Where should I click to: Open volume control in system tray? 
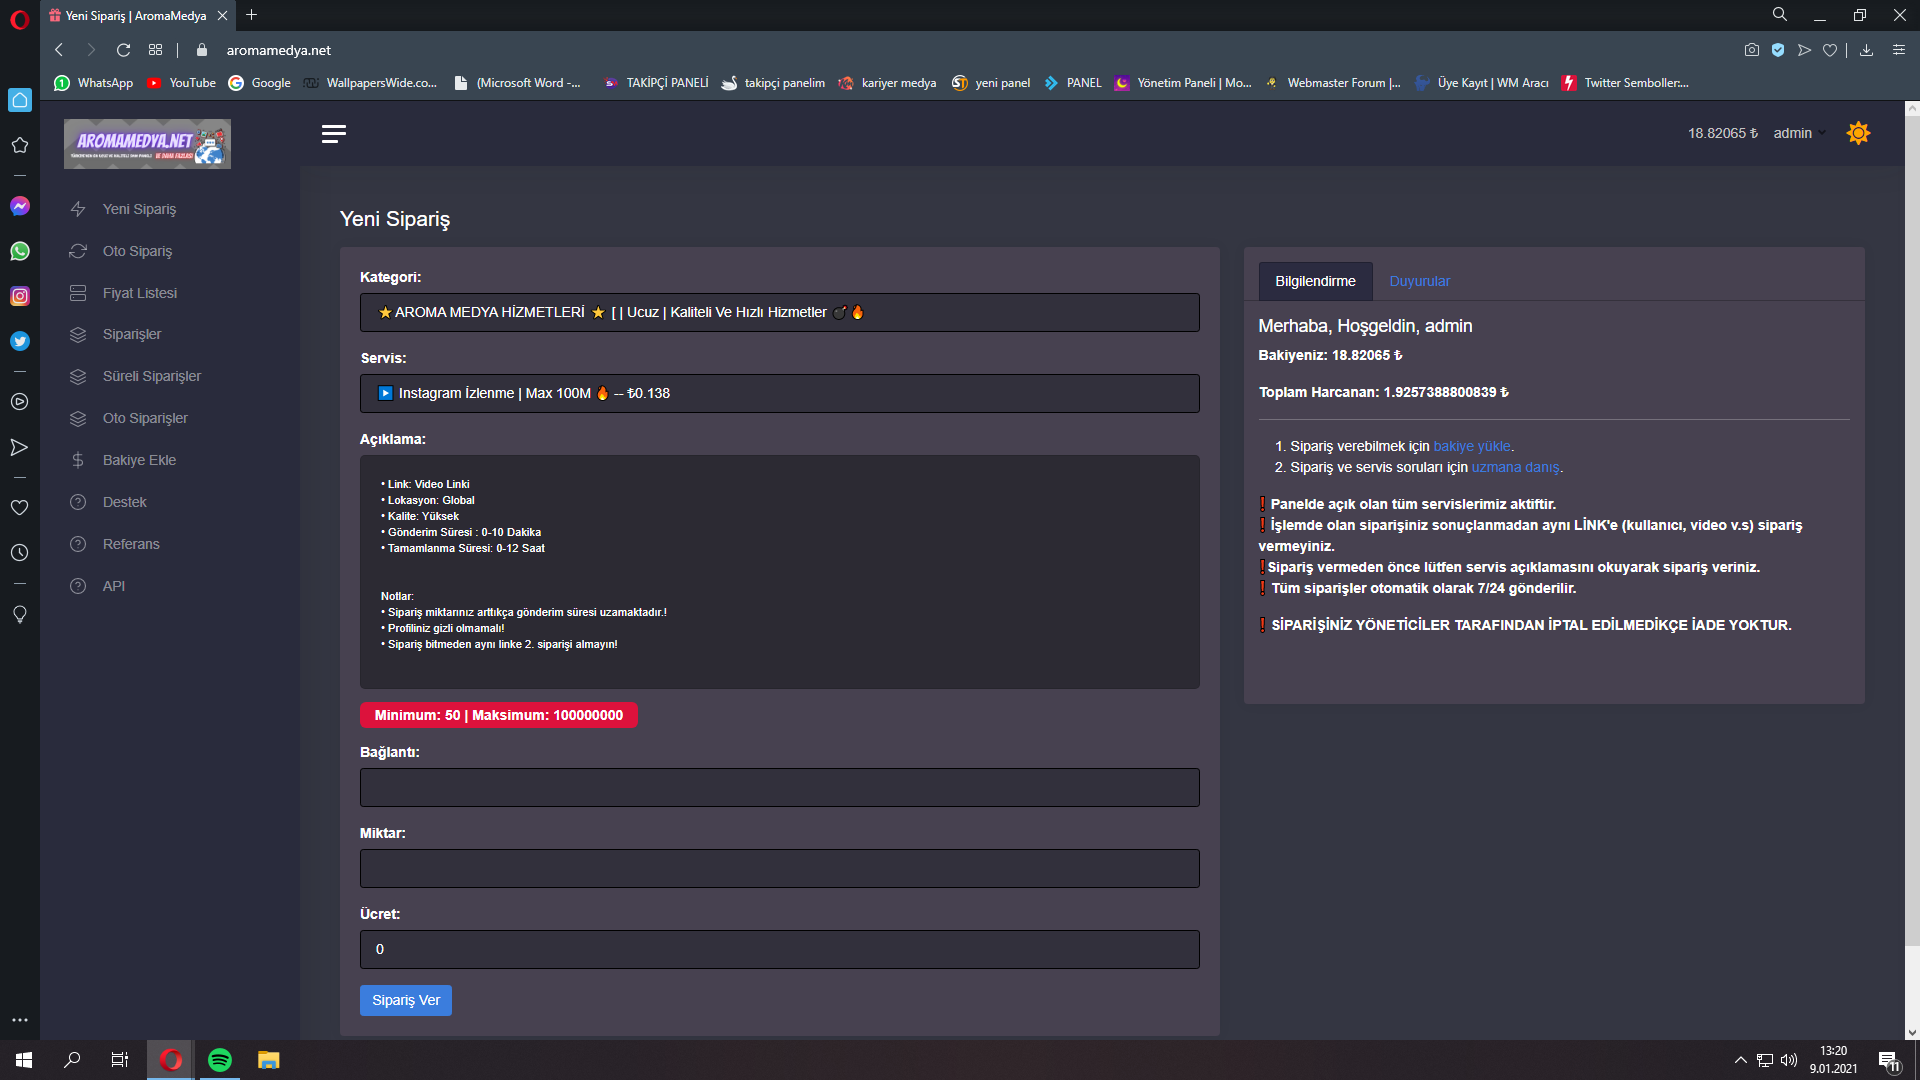coord(1789,1060)
